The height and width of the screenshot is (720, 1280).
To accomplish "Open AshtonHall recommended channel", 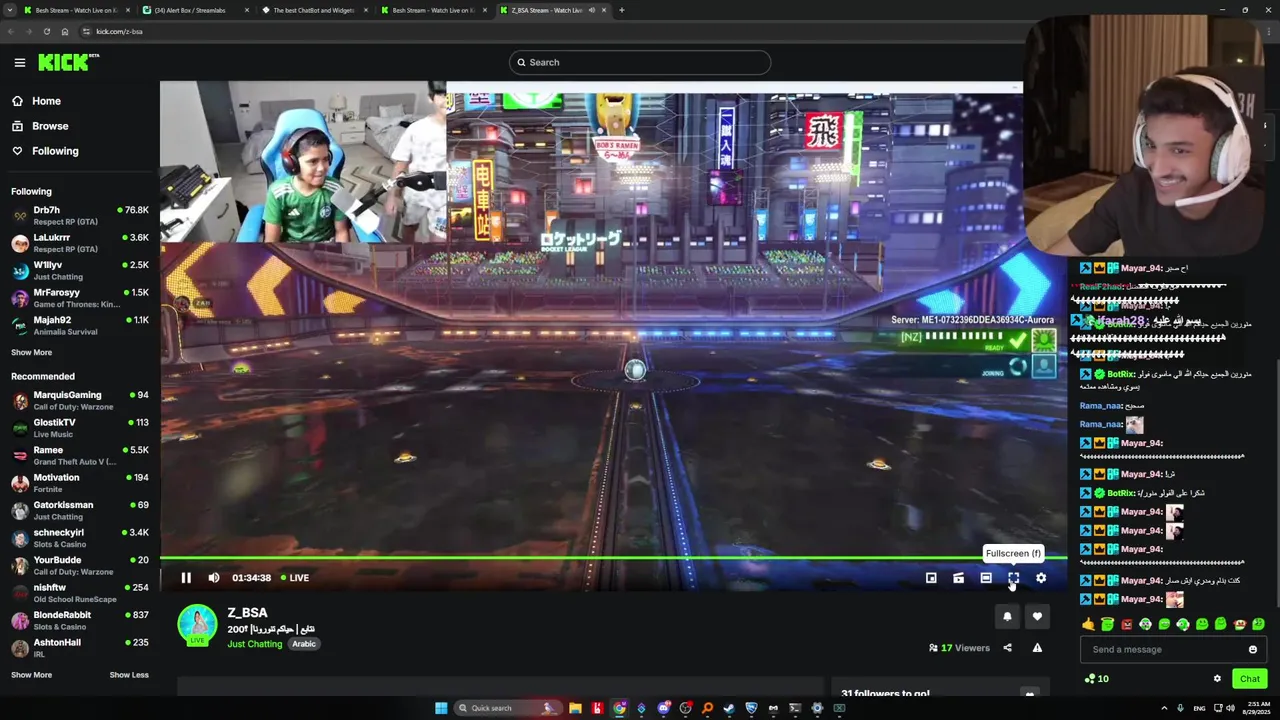I will pos(80,648).
